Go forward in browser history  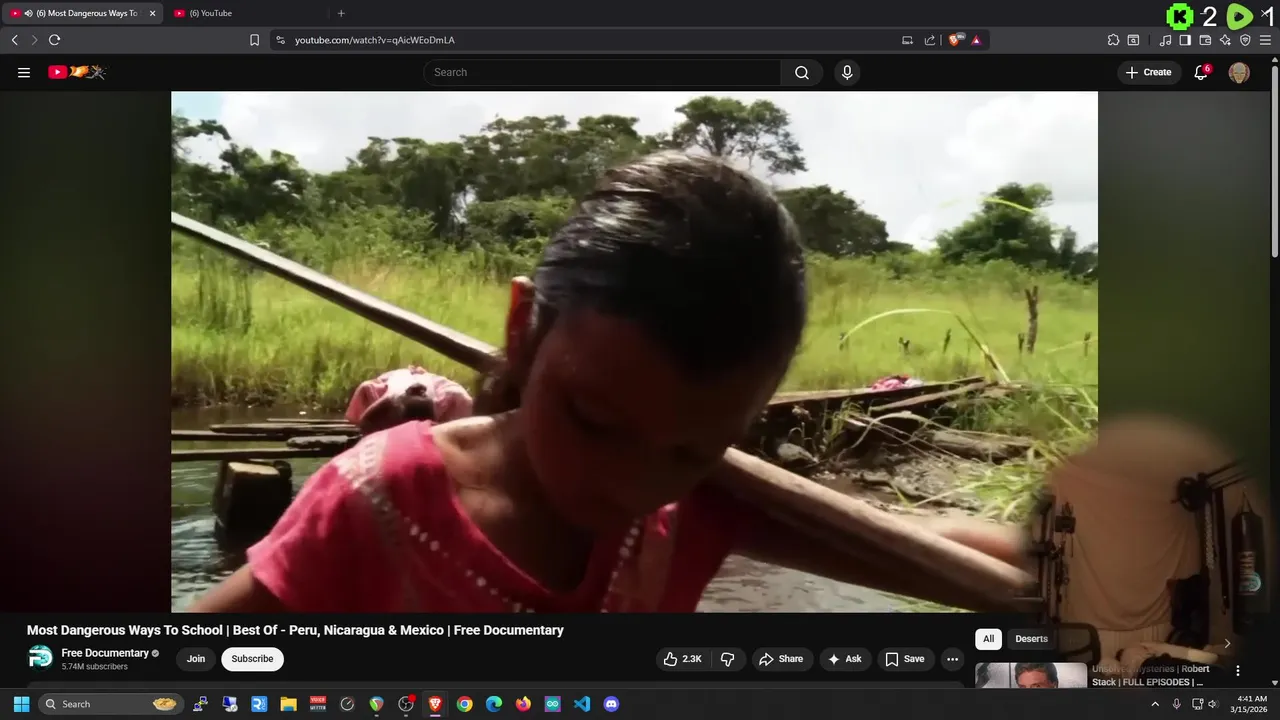coord(34,40)
